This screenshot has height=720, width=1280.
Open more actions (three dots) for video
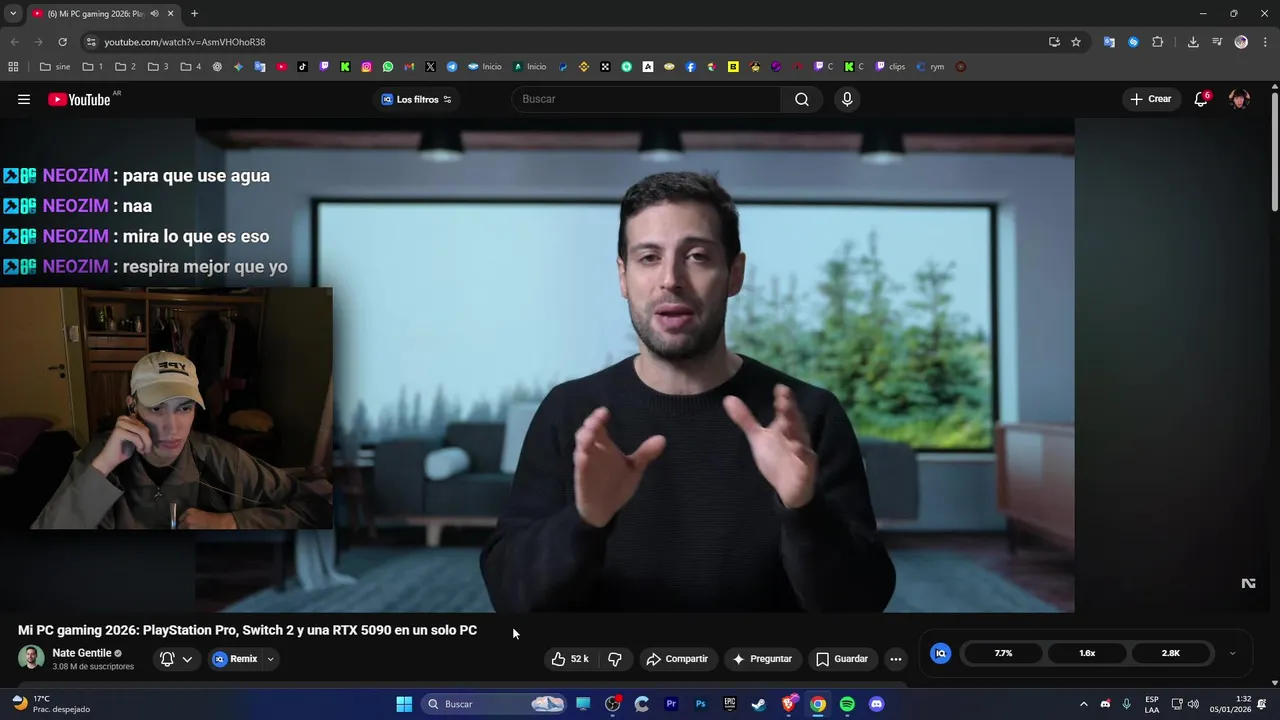(896, 659)
